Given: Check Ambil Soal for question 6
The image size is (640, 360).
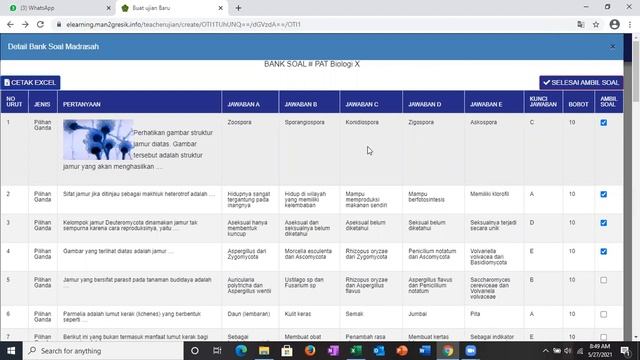Looking at the screenshot, I should [x=603, y=314].
